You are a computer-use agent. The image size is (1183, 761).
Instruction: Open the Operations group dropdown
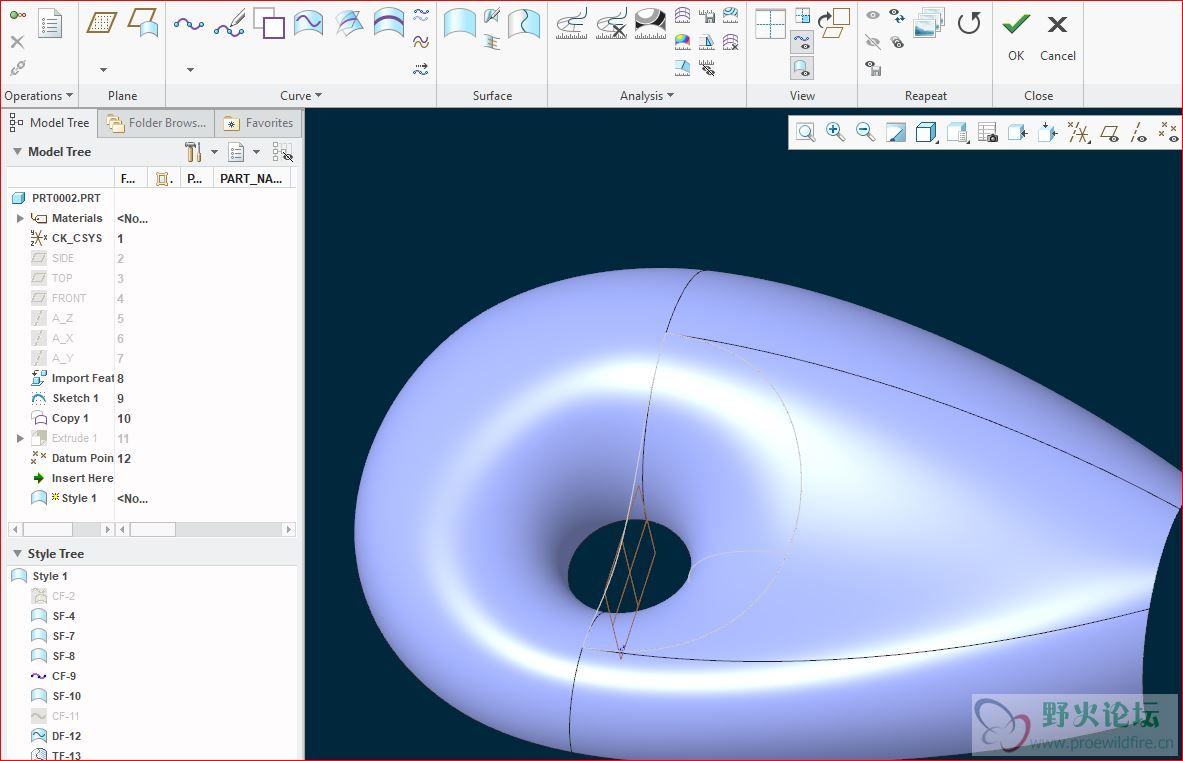(38, 96)
